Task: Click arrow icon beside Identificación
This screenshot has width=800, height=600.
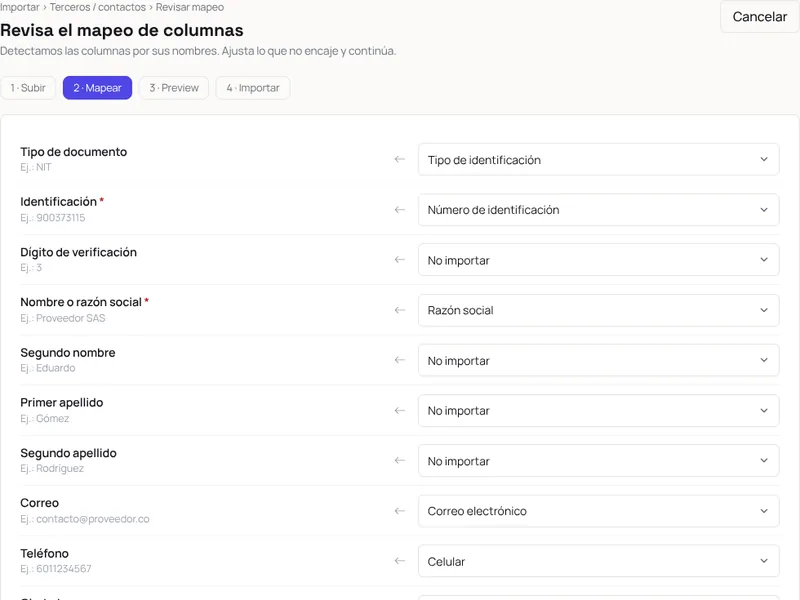Action: coord(399,209)
